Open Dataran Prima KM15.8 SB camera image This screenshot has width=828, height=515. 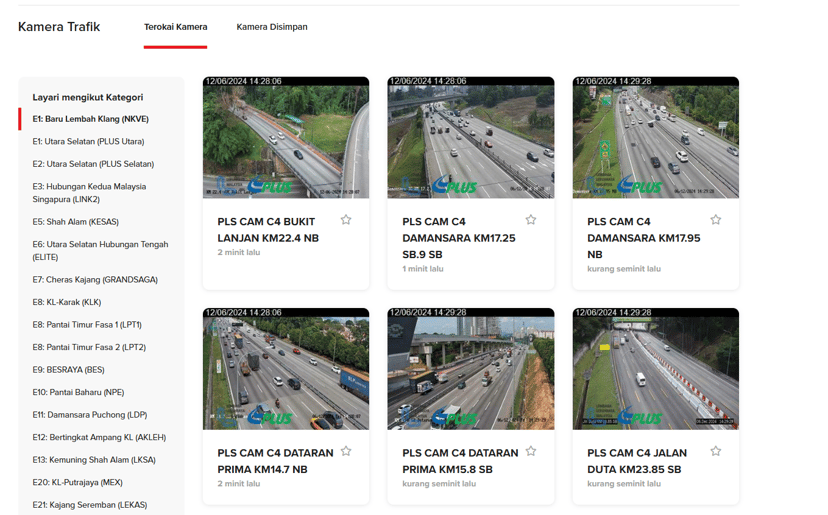[471, 369]
